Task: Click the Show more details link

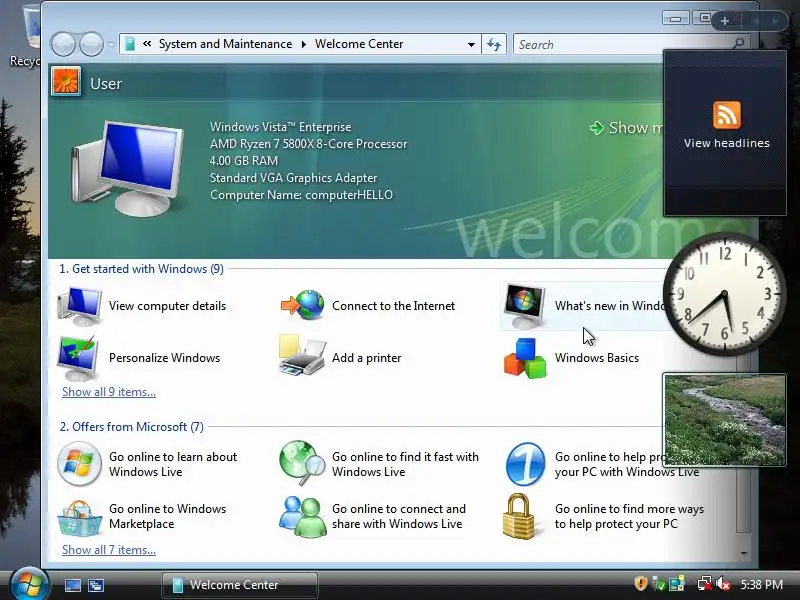Action: (x=626, y=128)
